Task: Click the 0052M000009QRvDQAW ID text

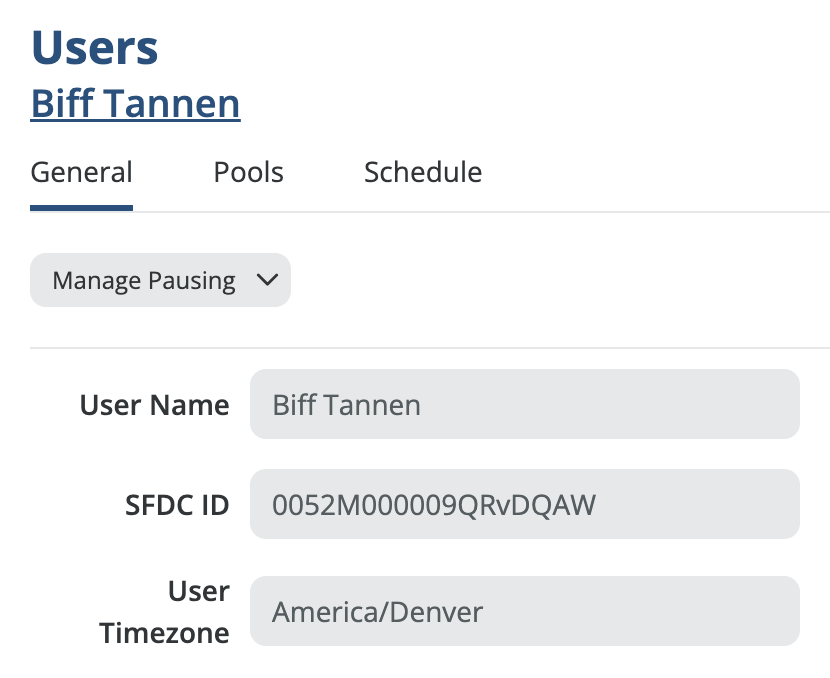Action: coord(433,505)
